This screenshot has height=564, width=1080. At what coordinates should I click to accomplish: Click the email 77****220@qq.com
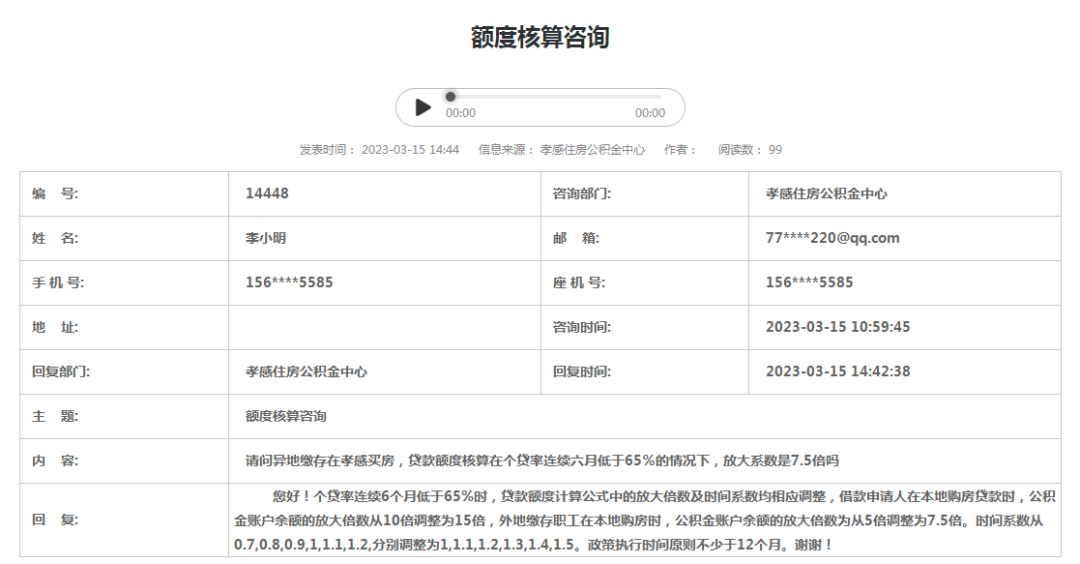click(x=833, y=238)
